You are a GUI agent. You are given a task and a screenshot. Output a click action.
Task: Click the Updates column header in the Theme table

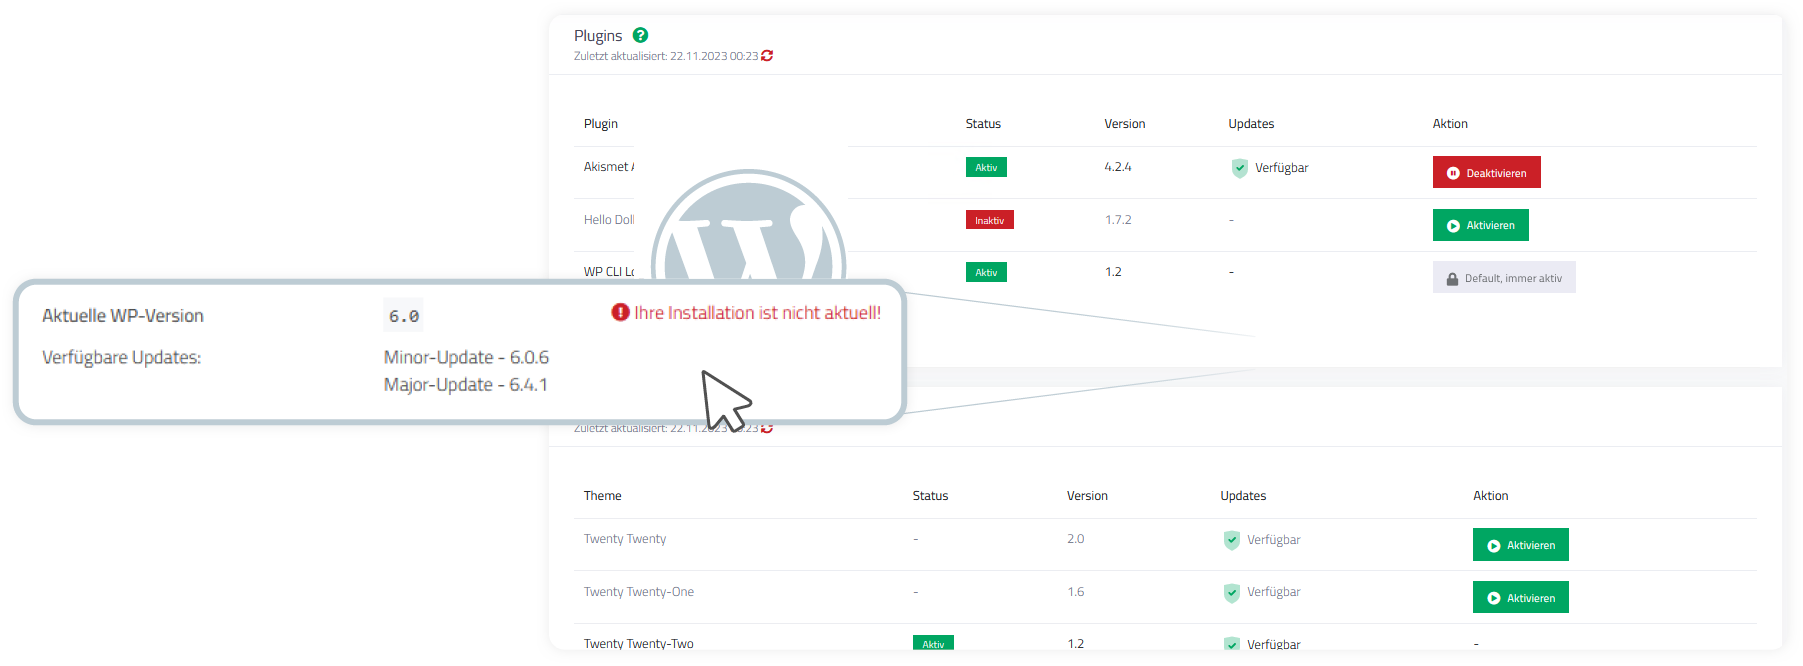1243,496
